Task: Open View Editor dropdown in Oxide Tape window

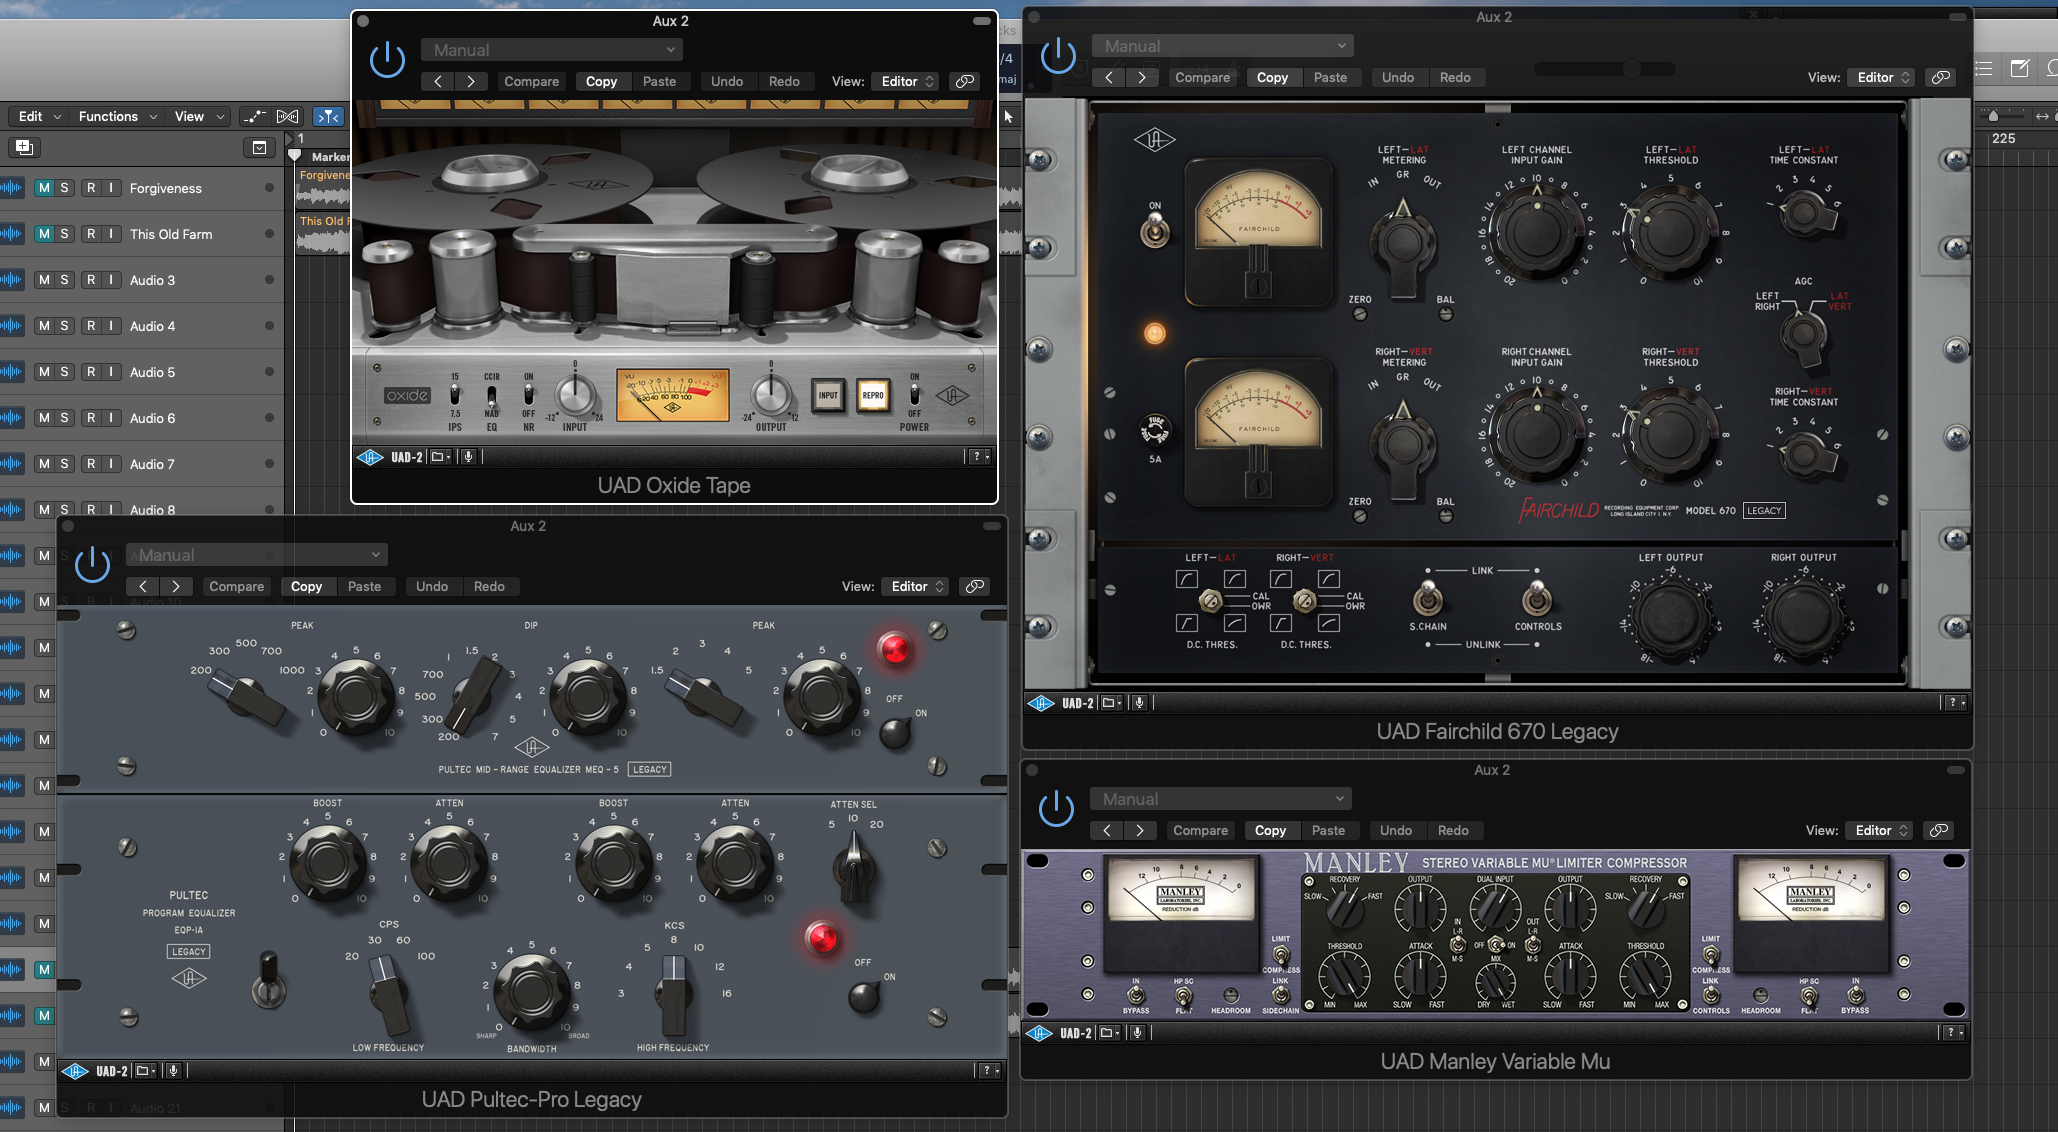Action: click(906, 81)
